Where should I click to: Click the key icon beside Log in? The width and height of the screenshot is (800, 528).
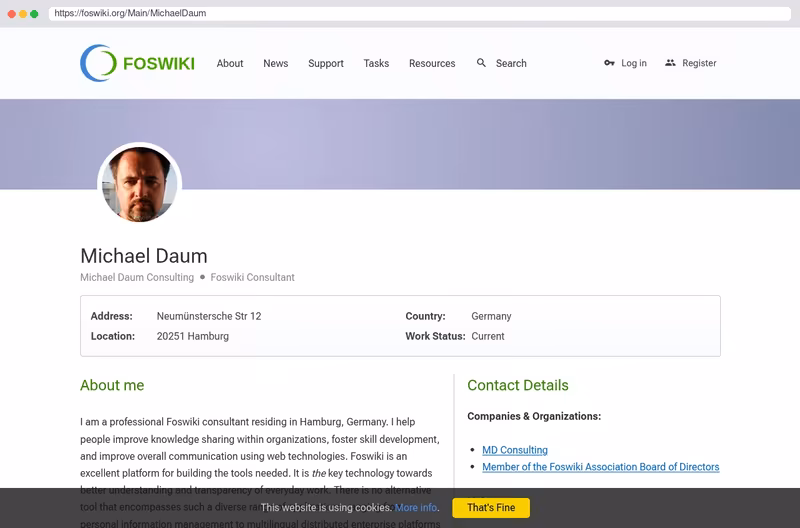tap(609, 63)
